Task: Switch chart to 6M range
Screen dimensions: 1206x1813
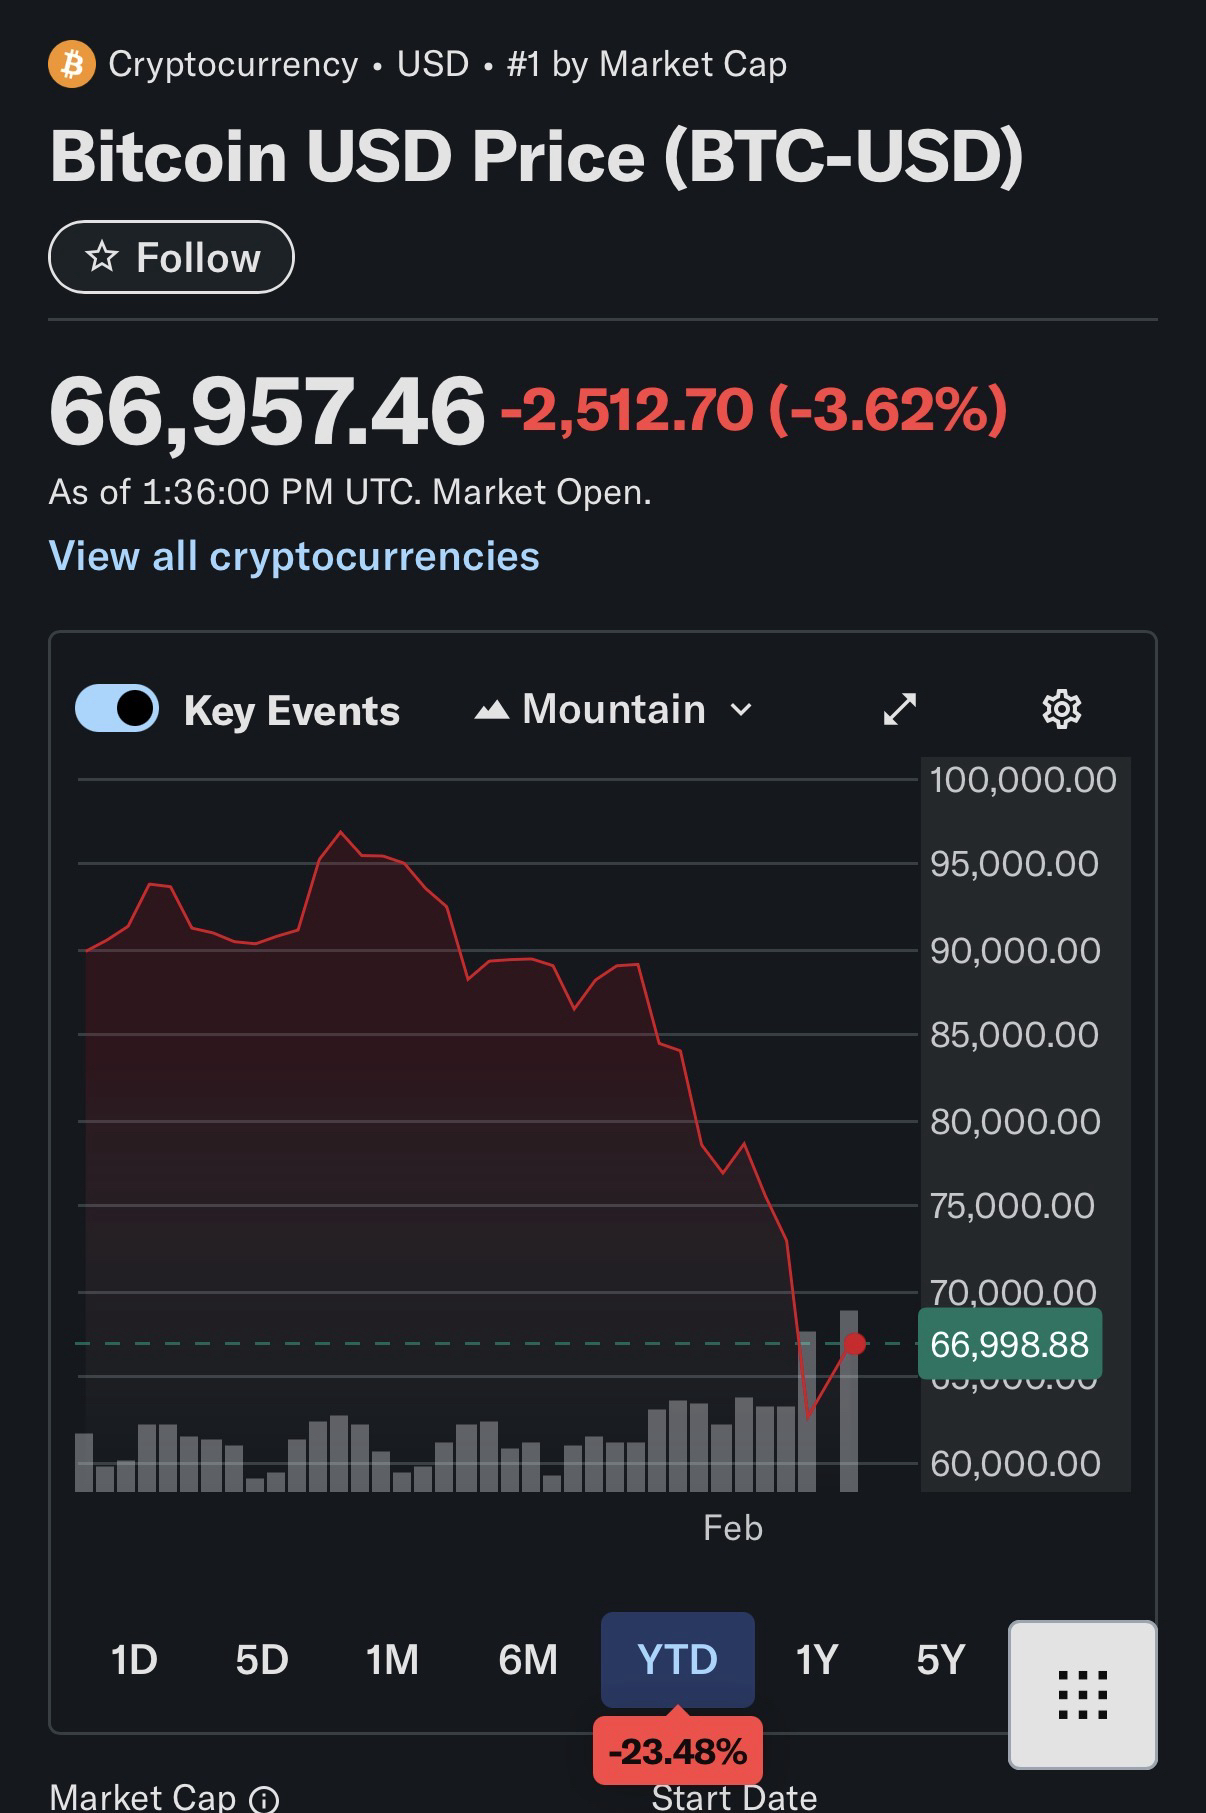Action: click(528, 1660)
